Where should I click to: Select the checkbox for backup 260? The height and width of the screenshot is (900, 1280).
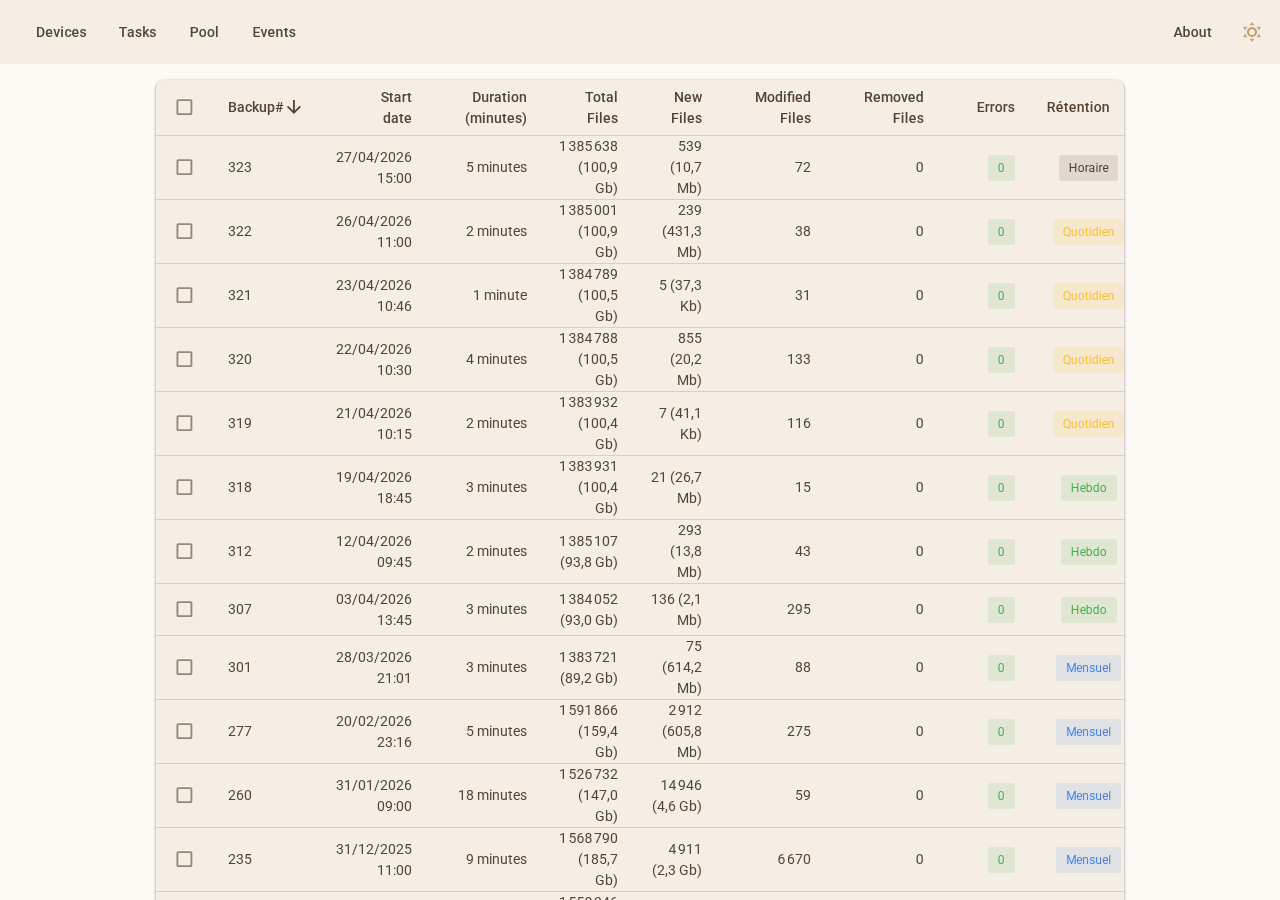pos(184,795)
